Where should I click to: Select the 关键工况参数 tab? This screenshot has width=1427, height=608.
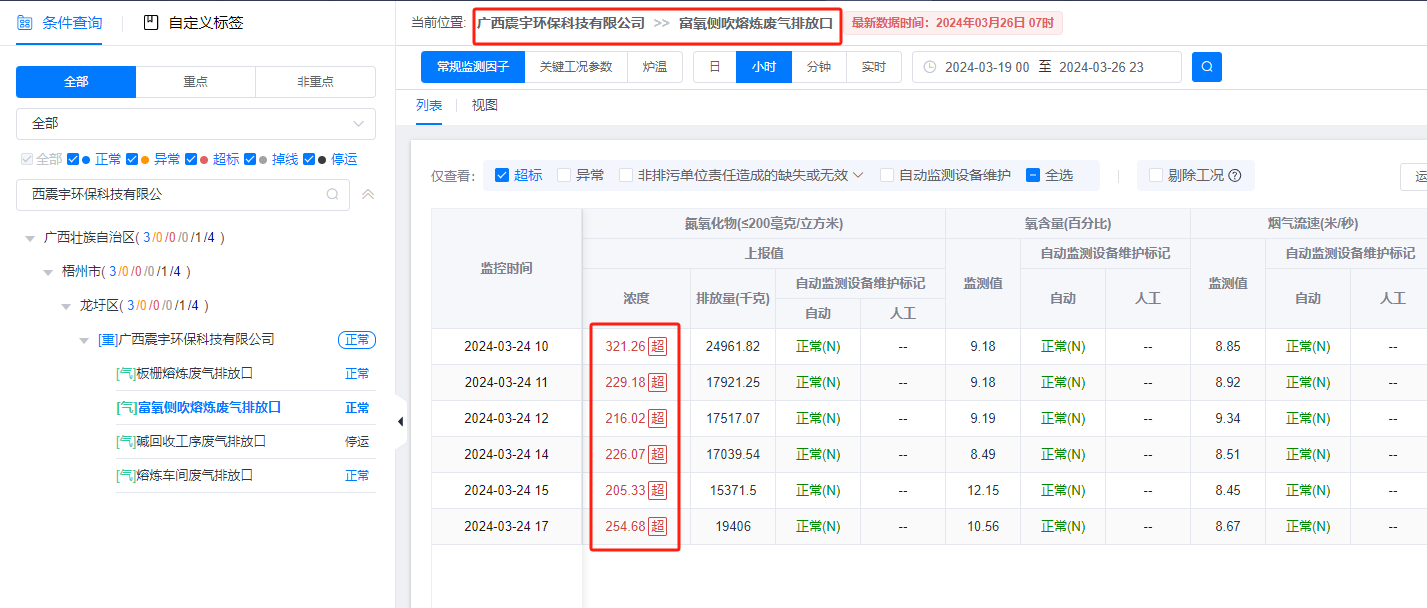(x=576, y=67)
